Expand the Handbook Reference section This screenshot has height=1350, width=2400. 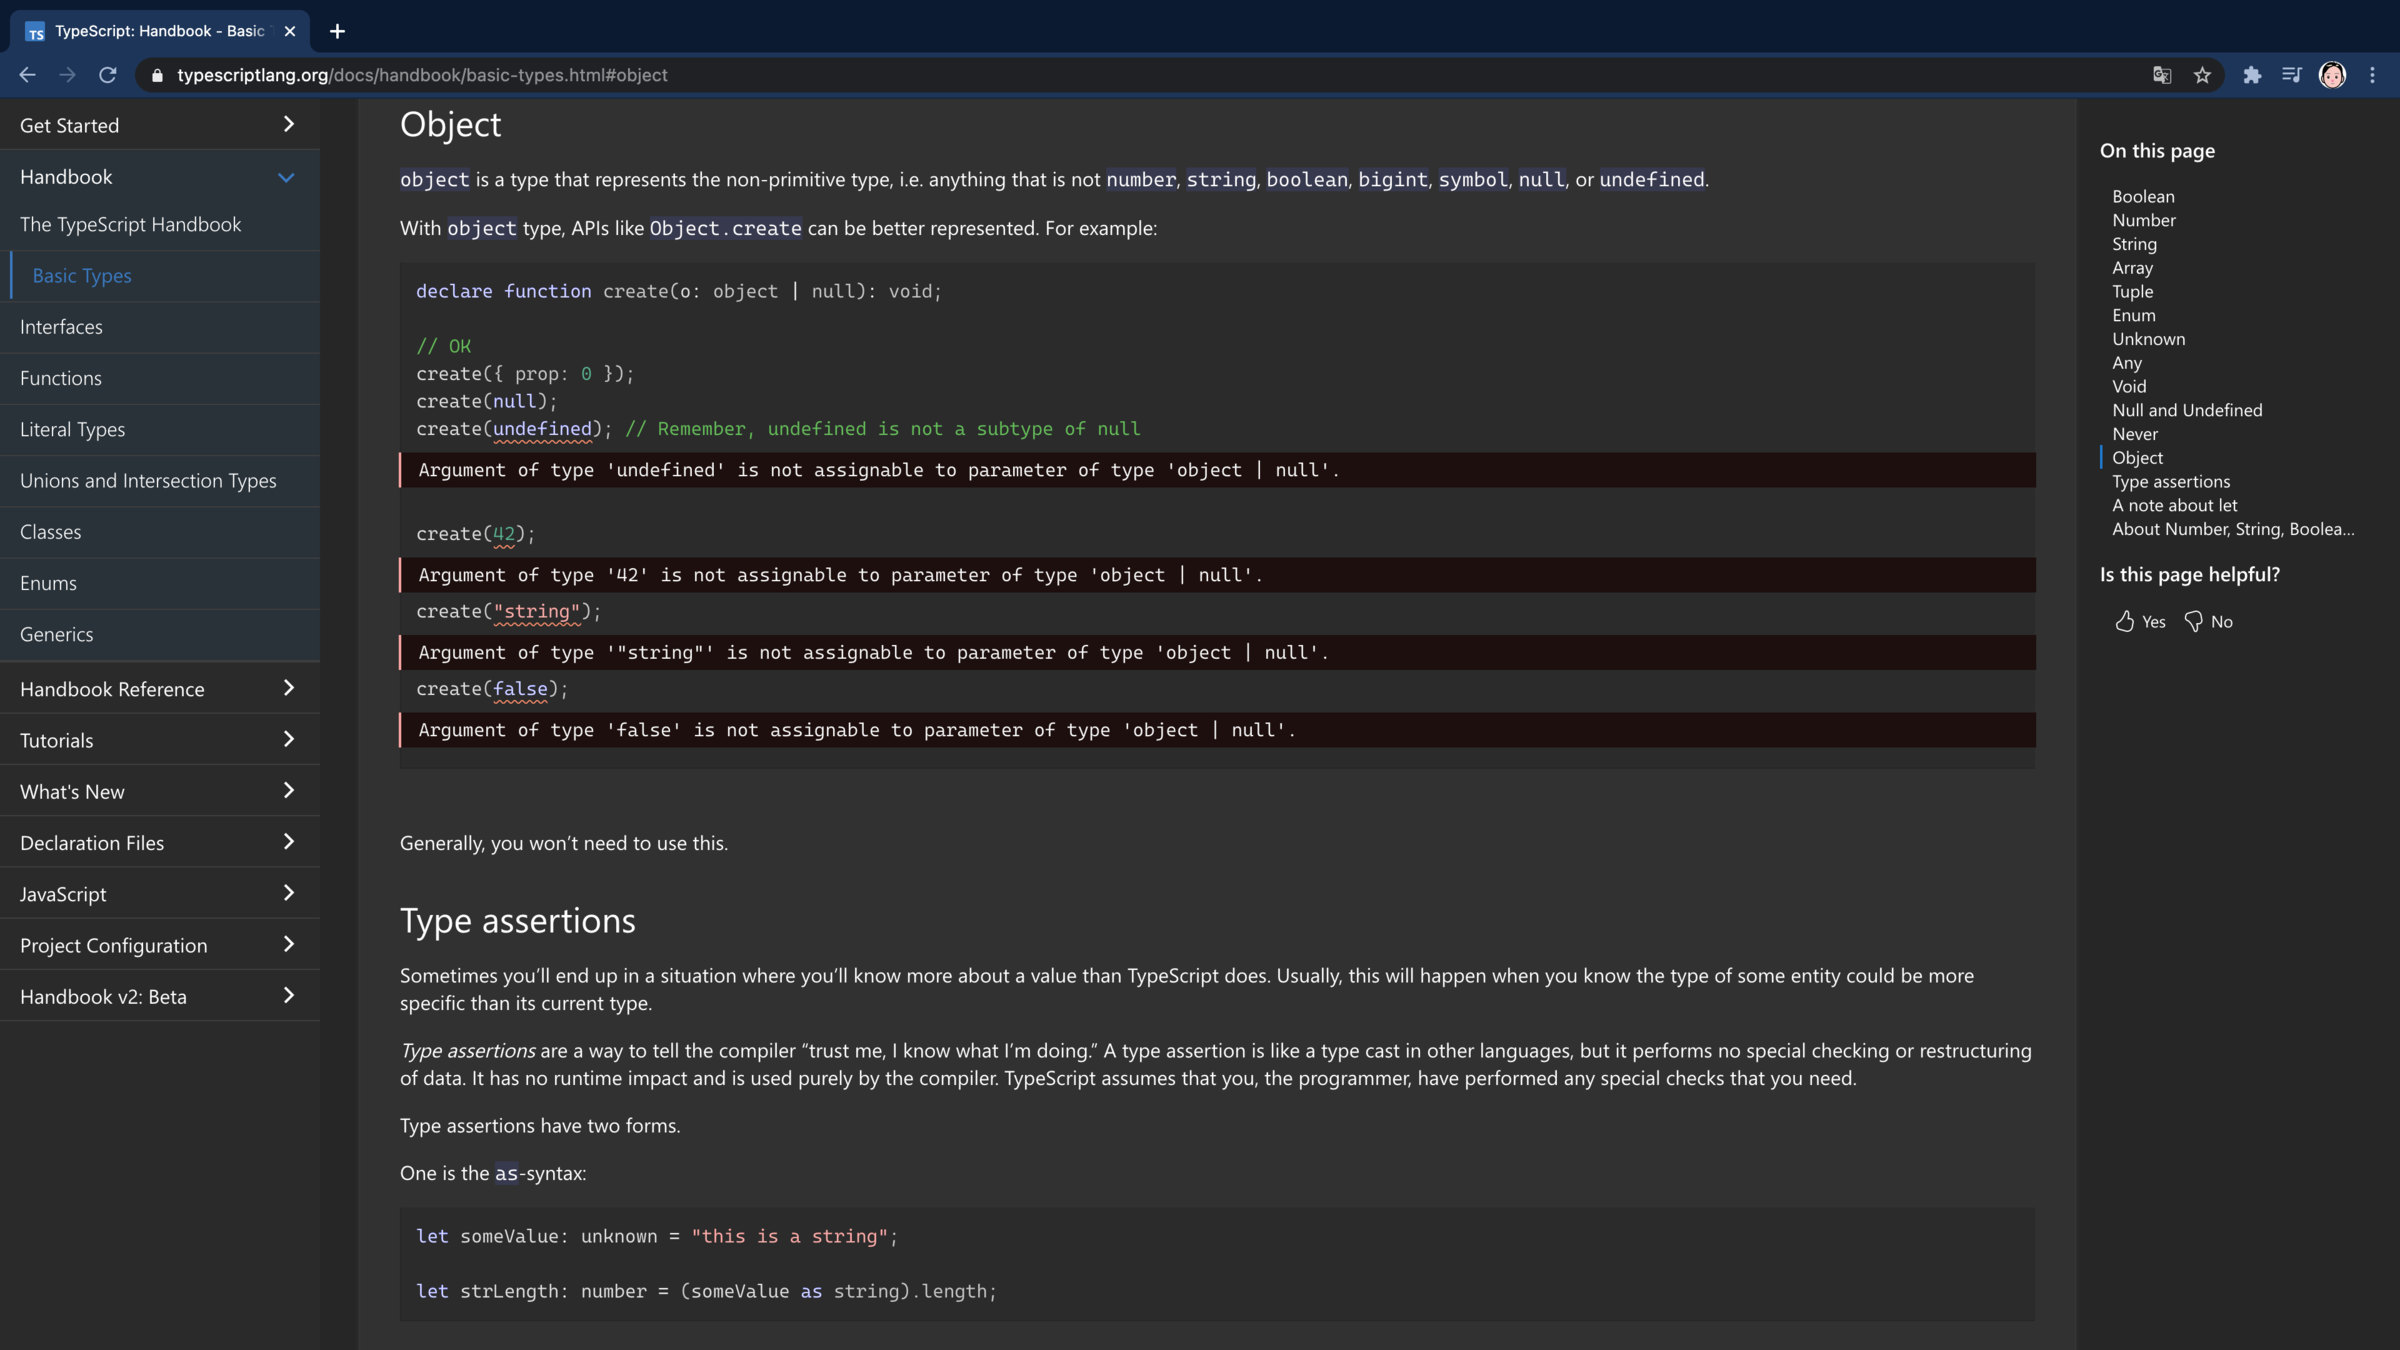288,689
